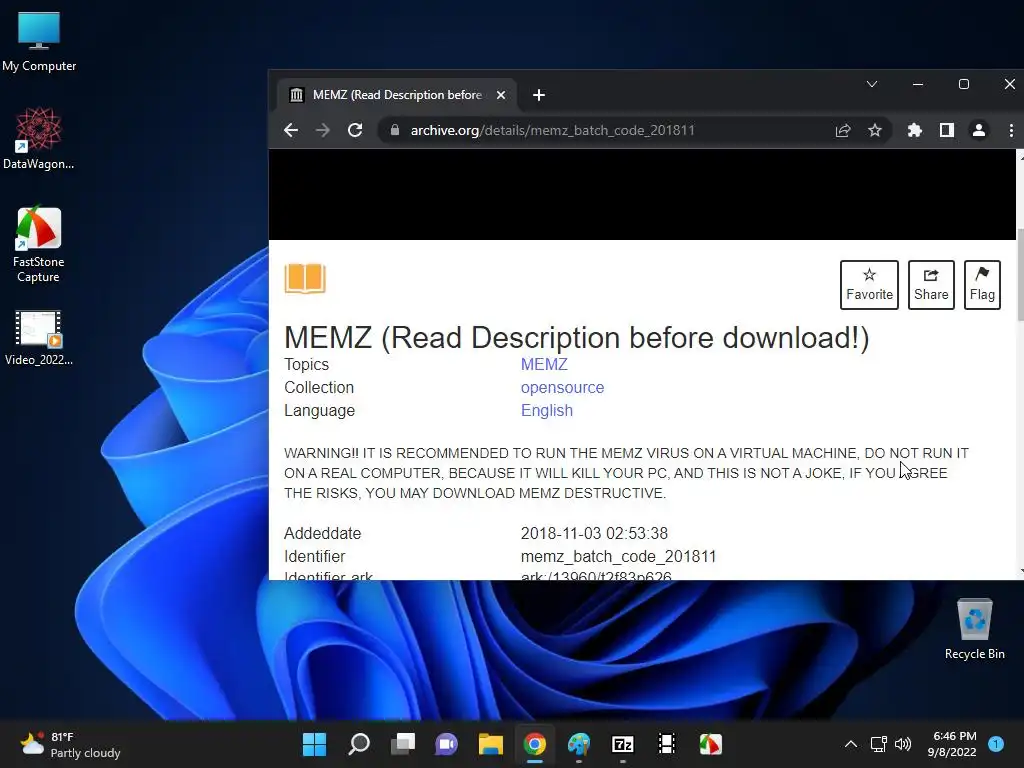Open network status in tray
Screen dimensions: 1024x768
(x=878, y=744)
